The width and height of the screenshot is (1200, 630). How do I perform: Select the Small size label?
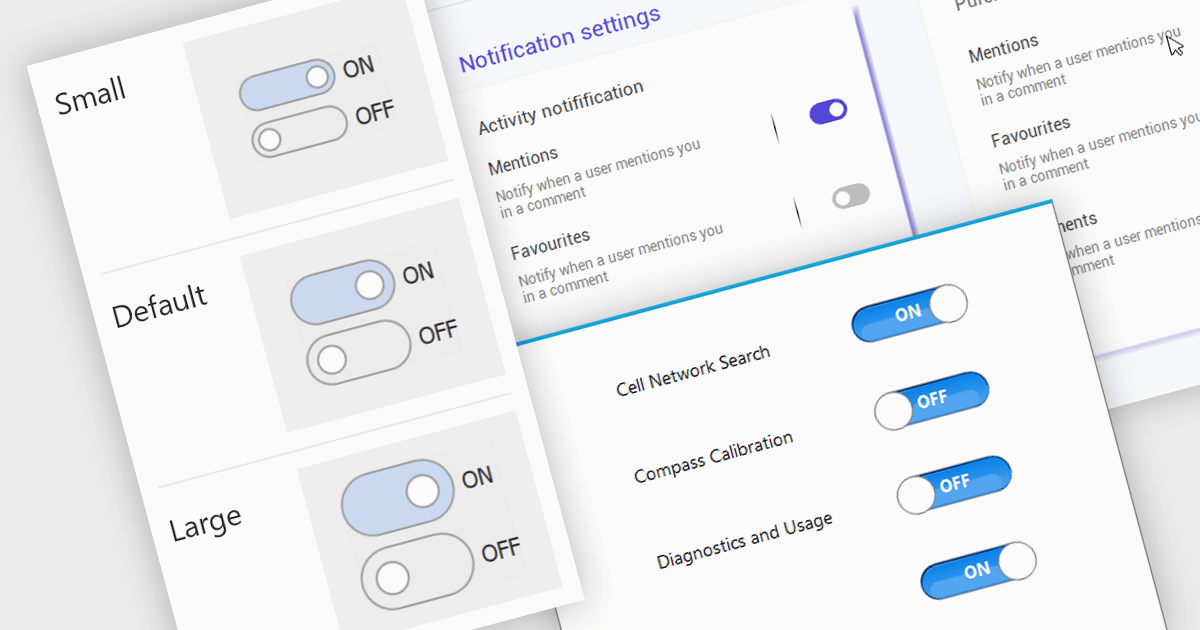(x=90, y=97)
